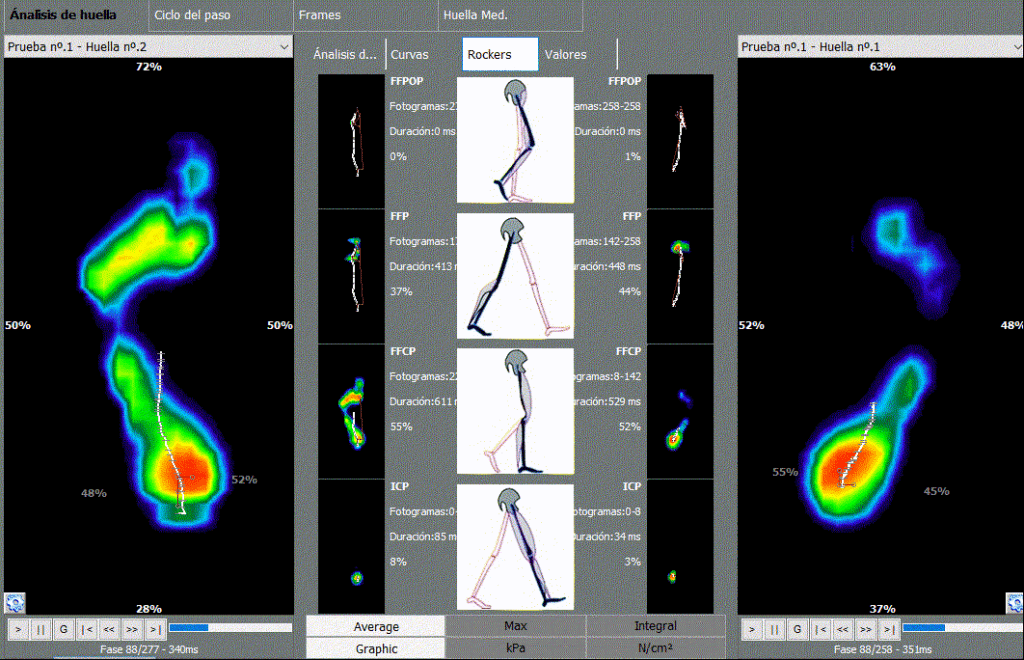1024x660 pixels.
Task: Step forward with >> on right footprint
Action: pyautogui.click(x=865, y=629)
